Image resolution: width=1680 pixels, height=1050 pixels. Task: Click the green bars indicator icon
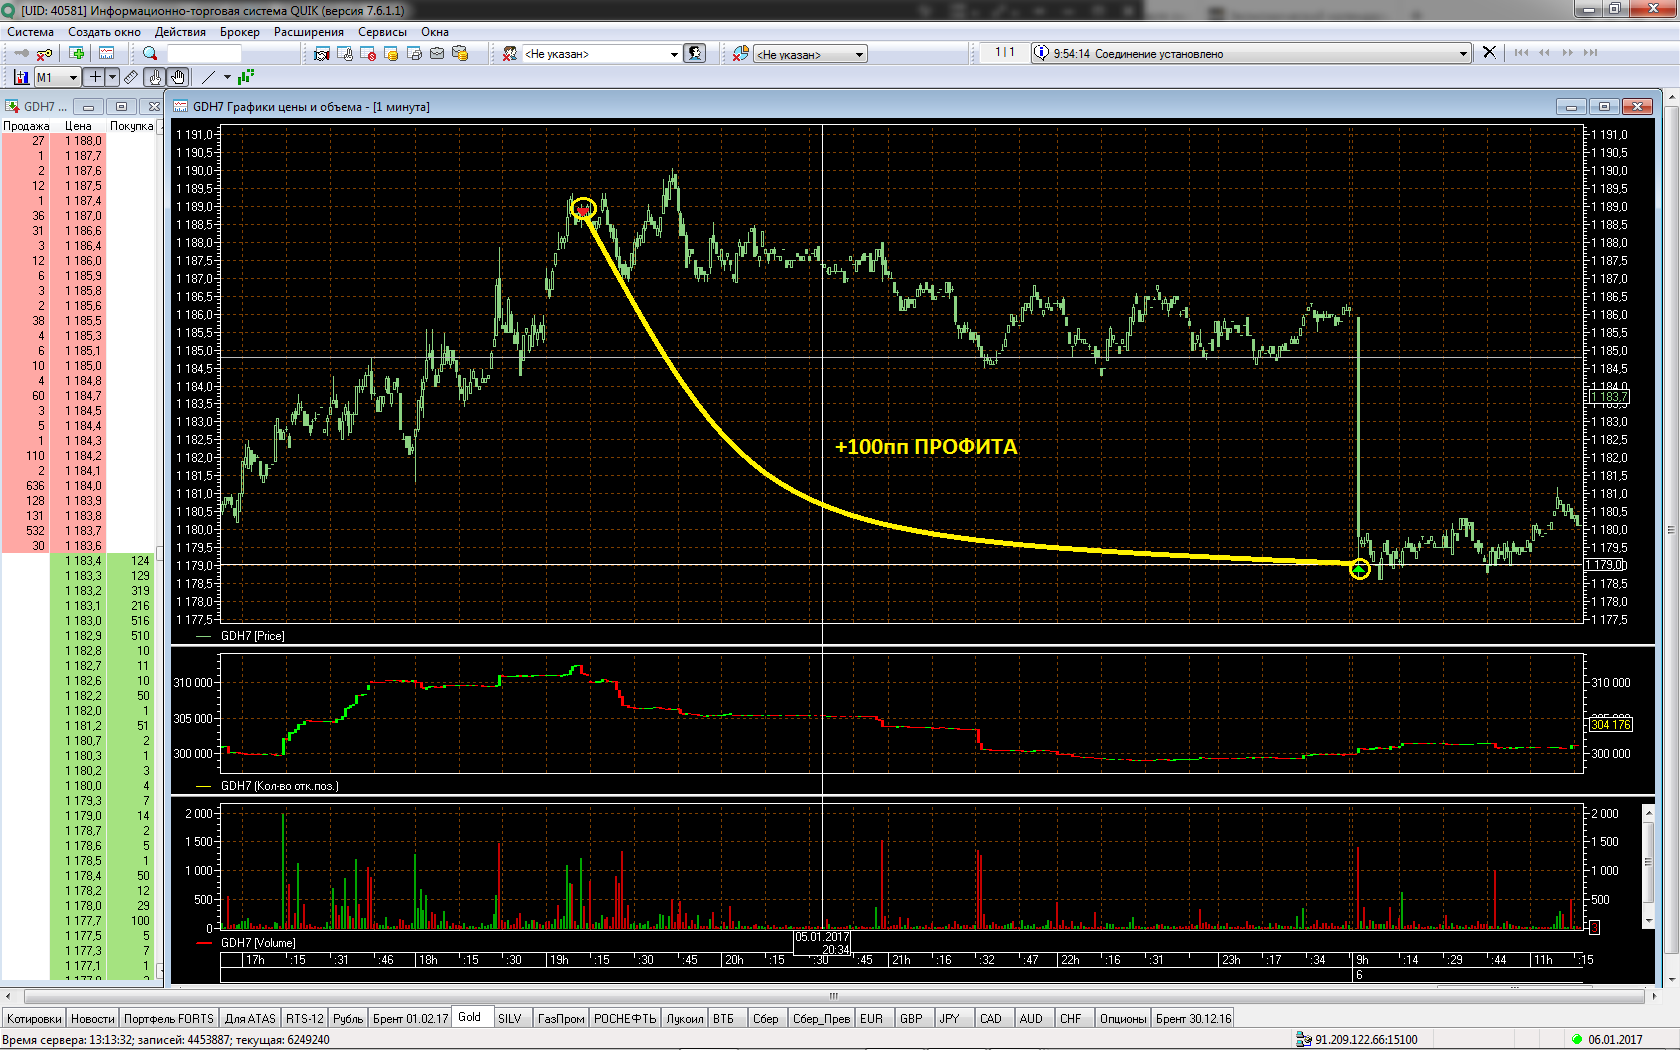coord(246,77)
